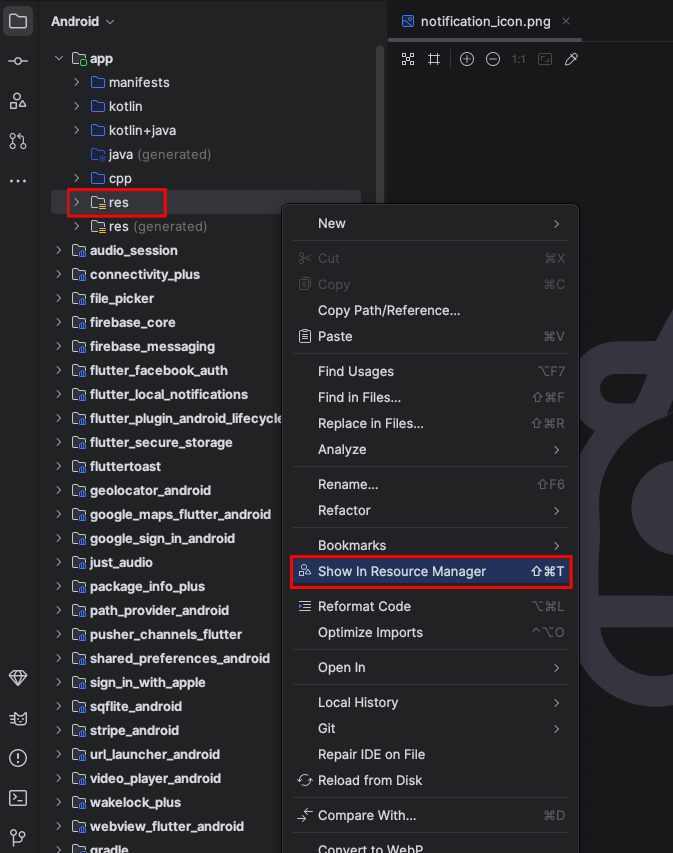Open the Project tool window folder icon
The width and height of the screenshot is (673, 853).
18,22
